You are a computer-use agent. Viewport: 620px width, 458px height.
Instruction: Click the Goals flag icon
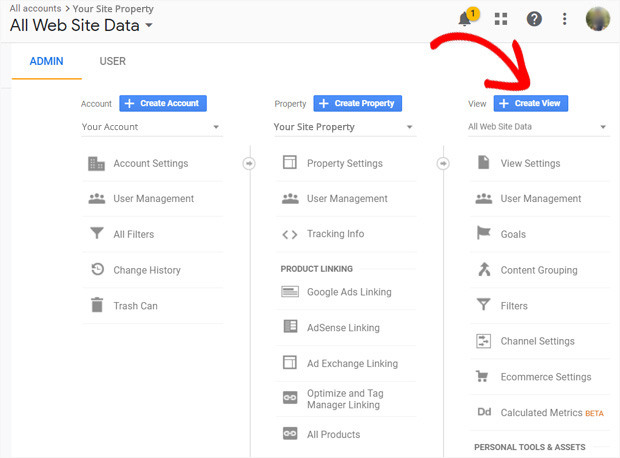484,234
